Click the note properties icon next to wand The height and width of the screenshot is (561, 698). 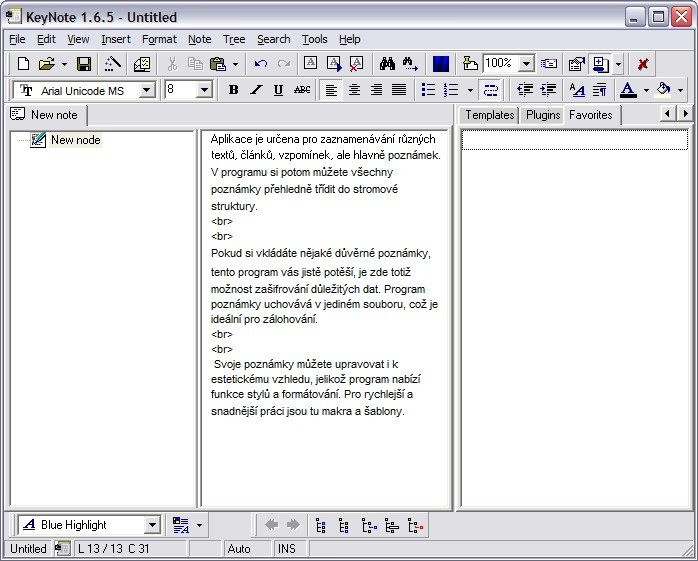pos(142,64)
